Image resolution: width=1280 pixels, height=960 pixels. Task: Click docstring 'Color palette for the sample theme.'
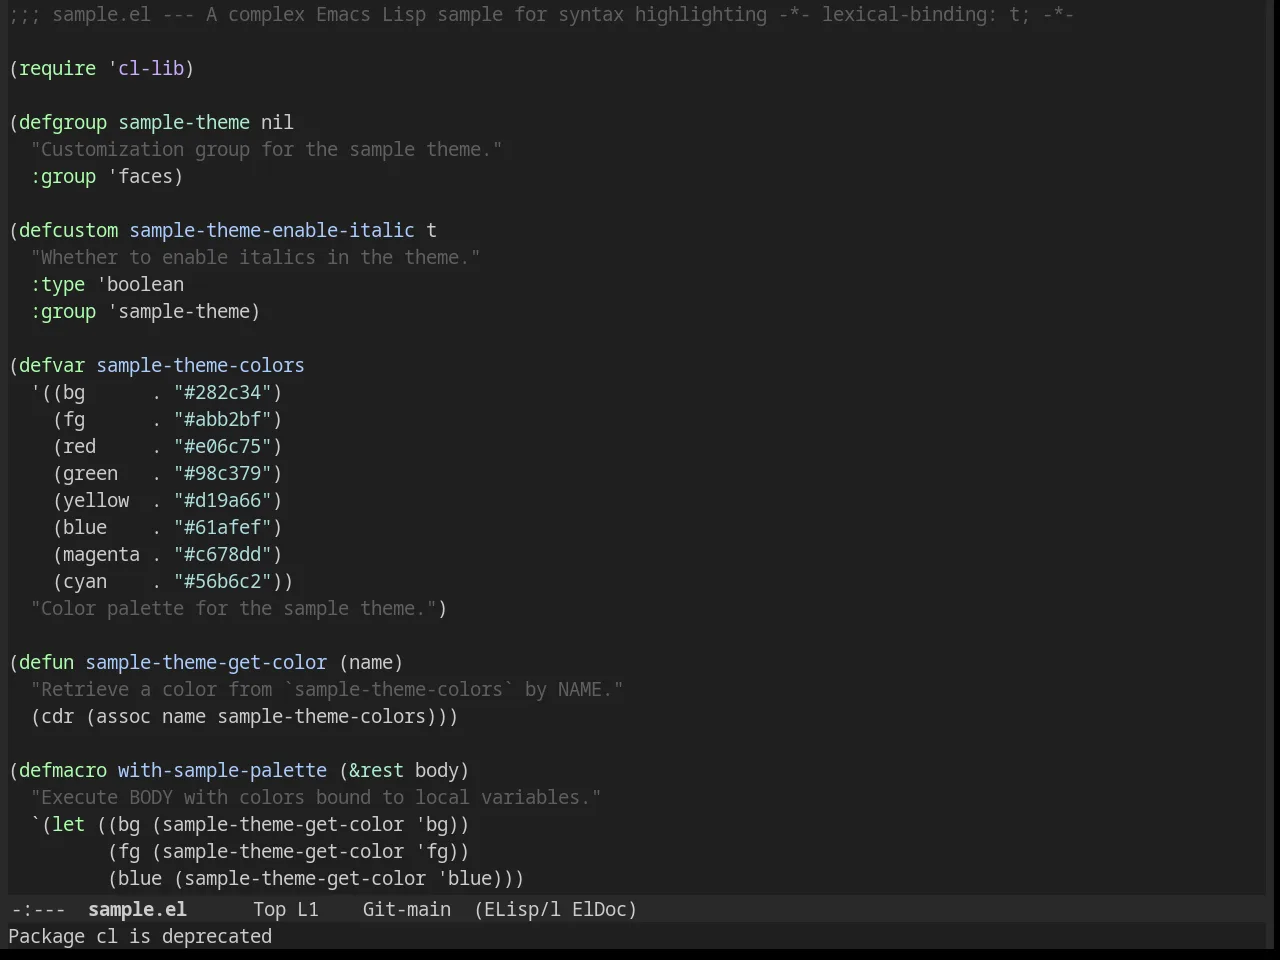coord(234,608)
